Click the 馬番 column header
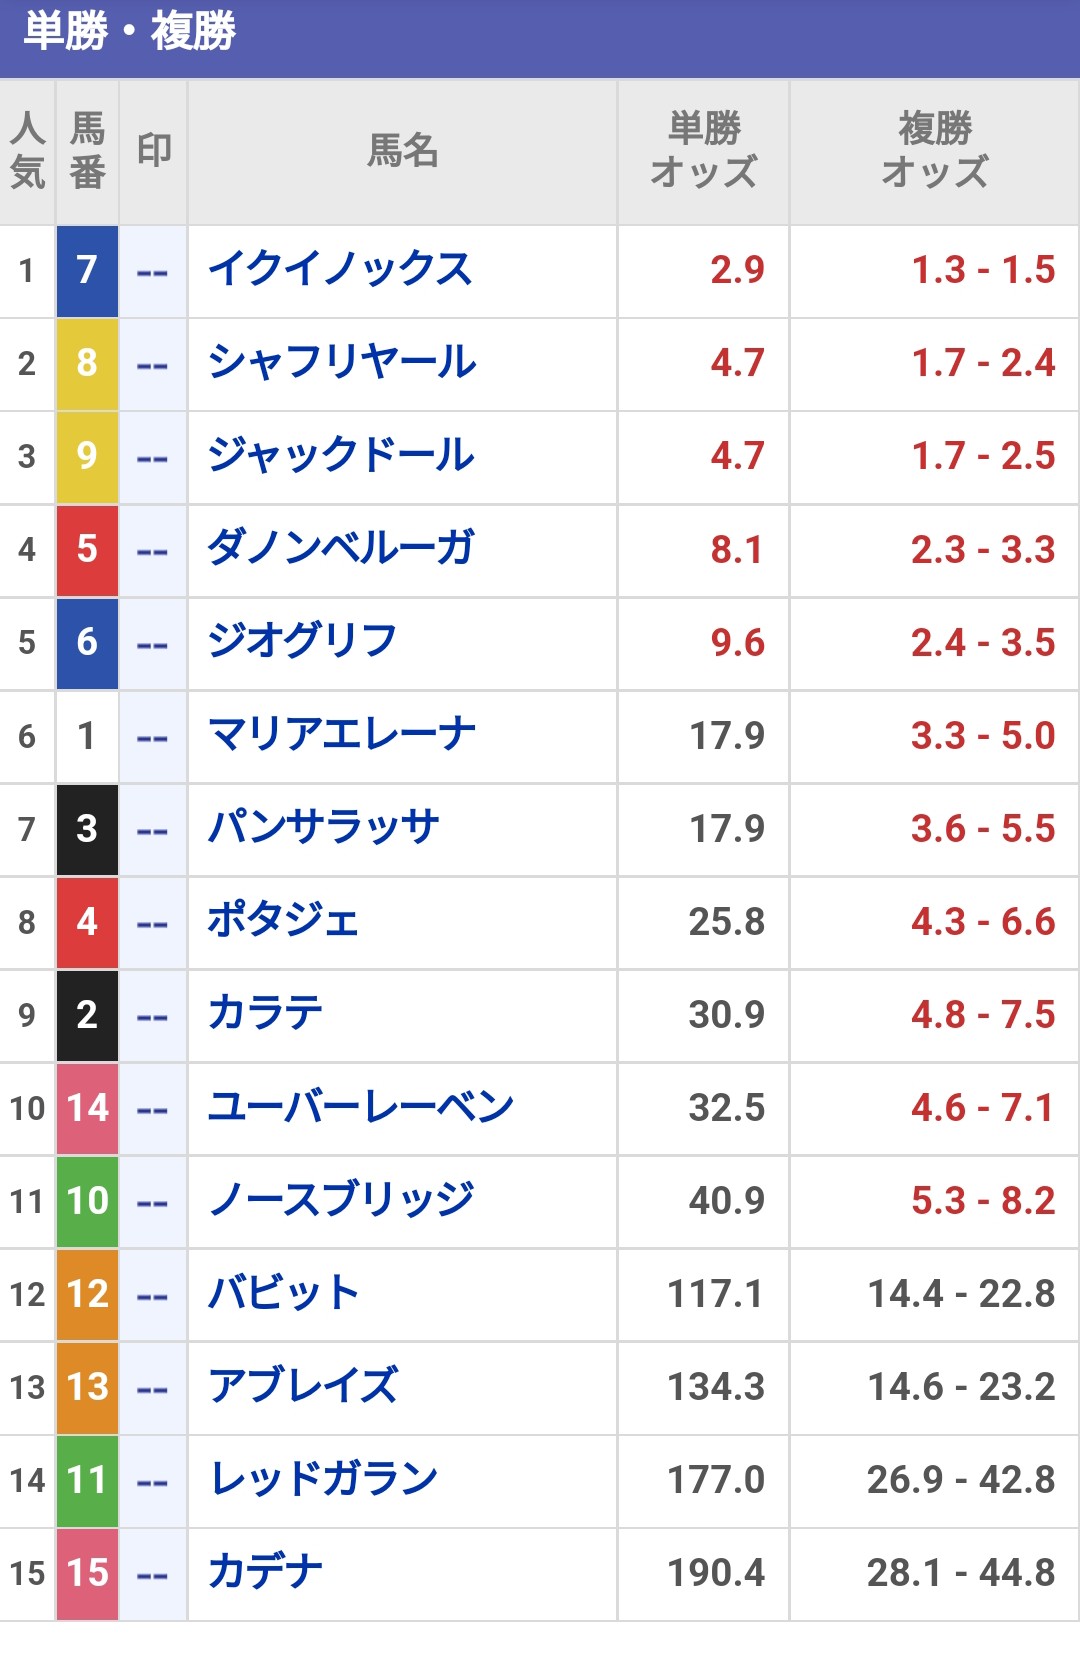Viewport: 1080px width, 1659px height. tap(88, 151)
